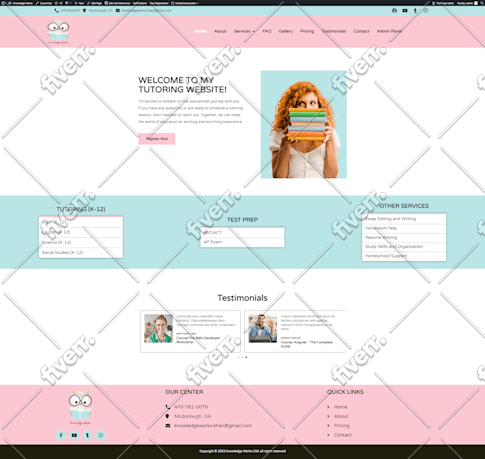Click the pink Register Now button
Screen dimensions: 485x459
(x=157, y=139)
